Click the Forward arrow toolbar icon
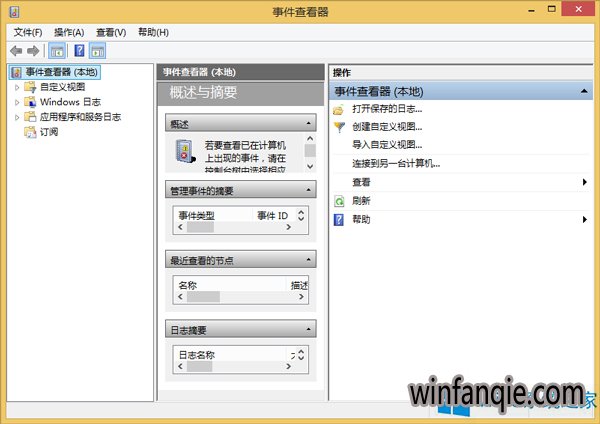 33,51
